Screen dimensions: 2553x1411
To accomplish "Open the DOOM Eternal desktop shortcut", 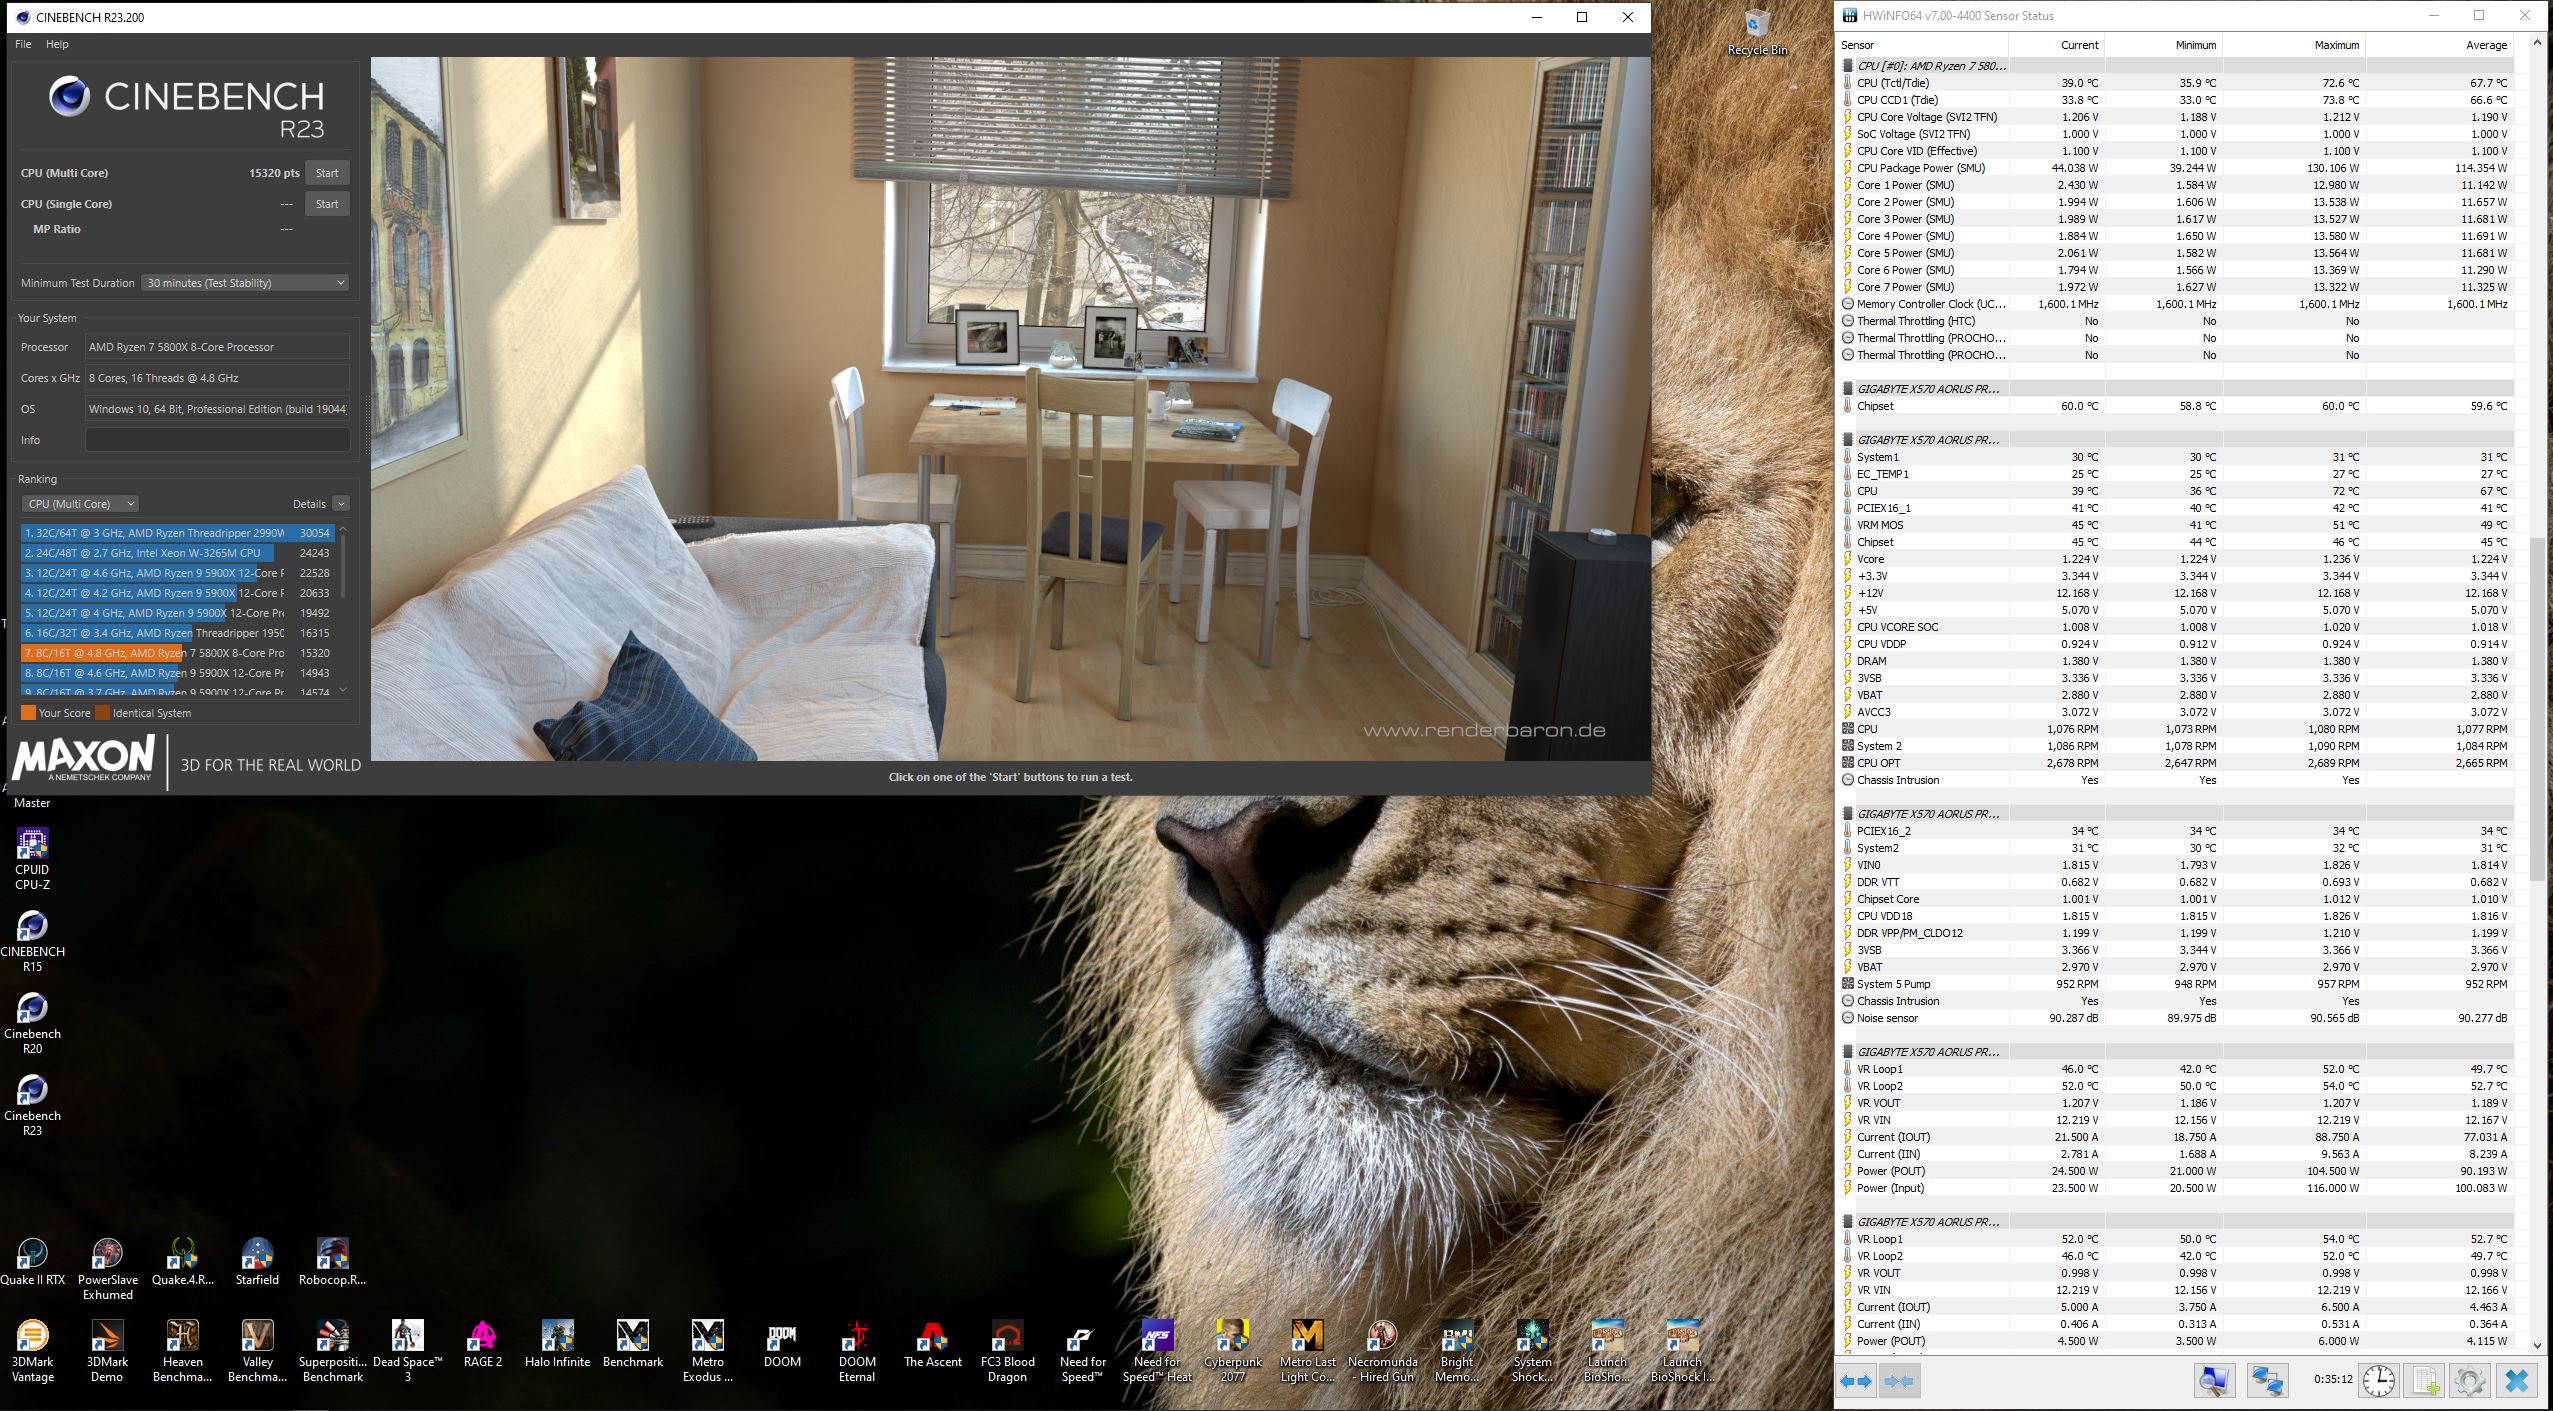I will [857, 1351].
